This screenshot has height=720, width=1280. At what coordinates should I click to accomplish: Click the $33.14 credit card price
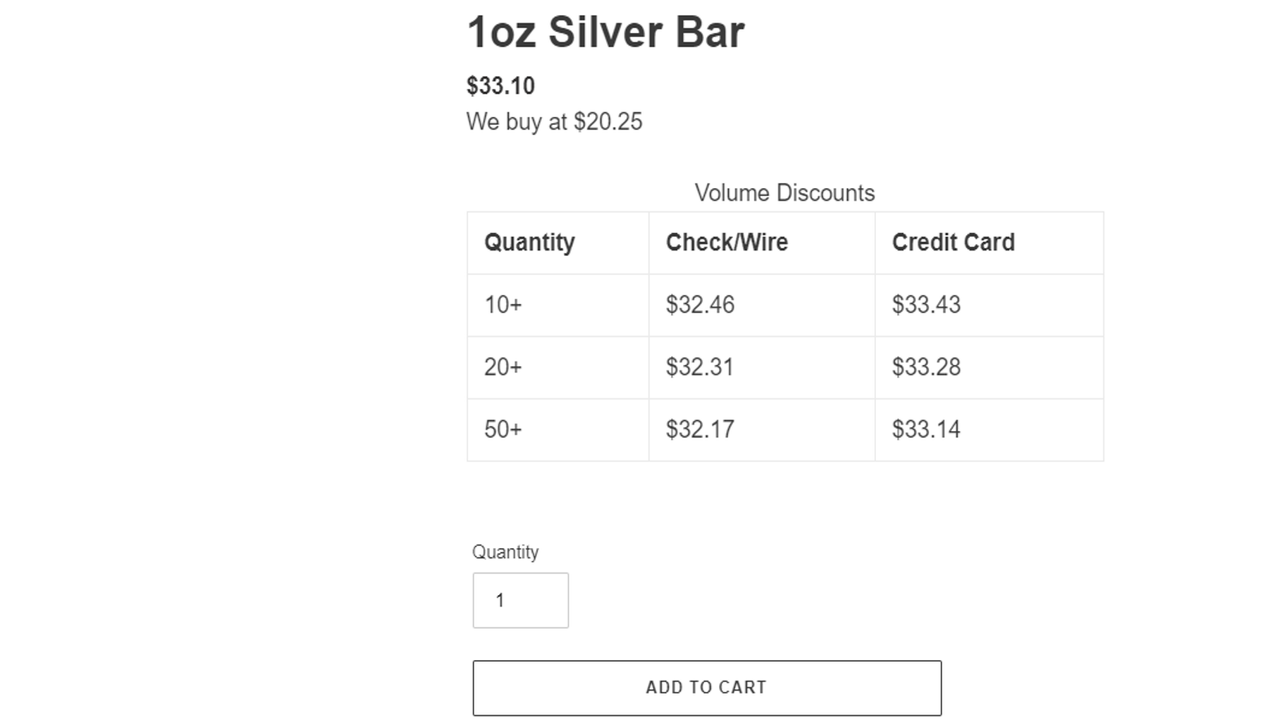(926, 429)
